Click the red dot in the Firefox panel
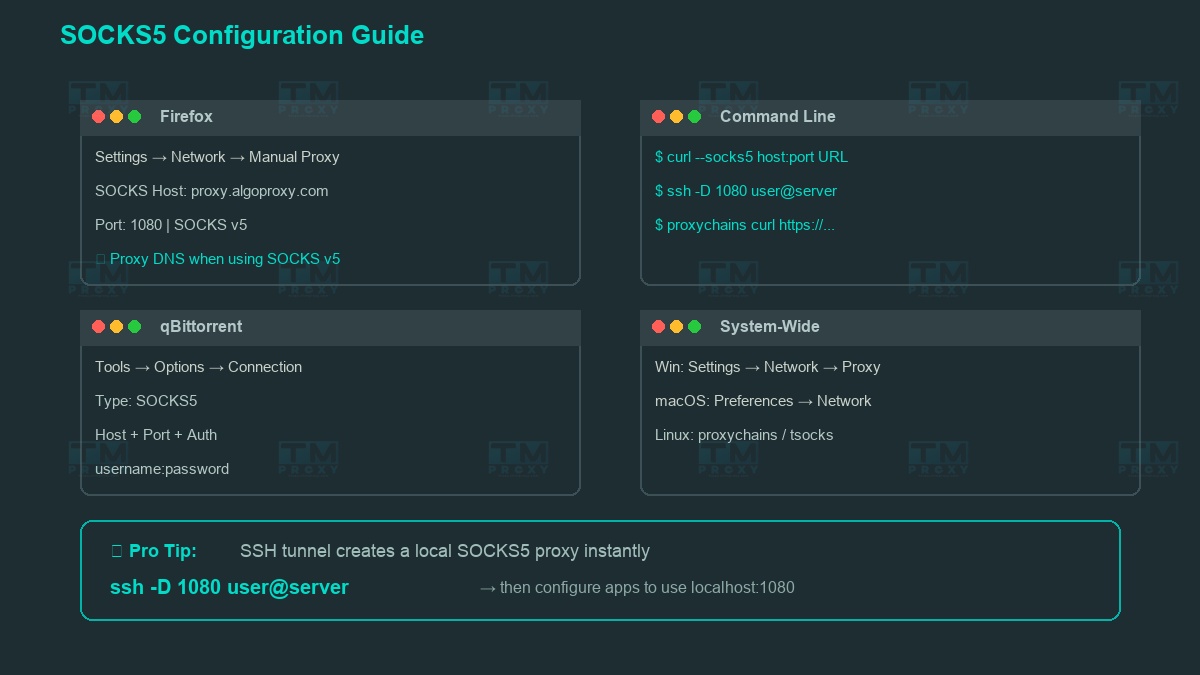Viewport: 1200px width, 675px height. (98, 117)
